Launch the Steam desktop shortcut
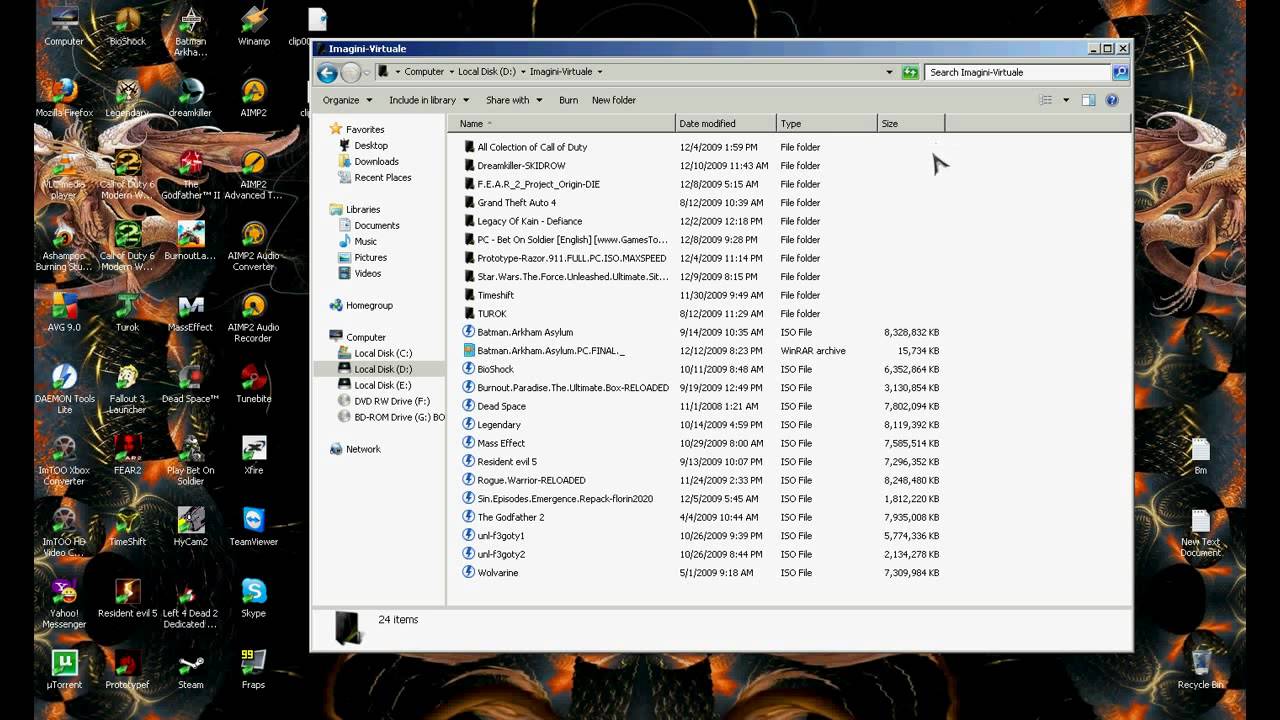1280x720 pixels. pos(190,671)
